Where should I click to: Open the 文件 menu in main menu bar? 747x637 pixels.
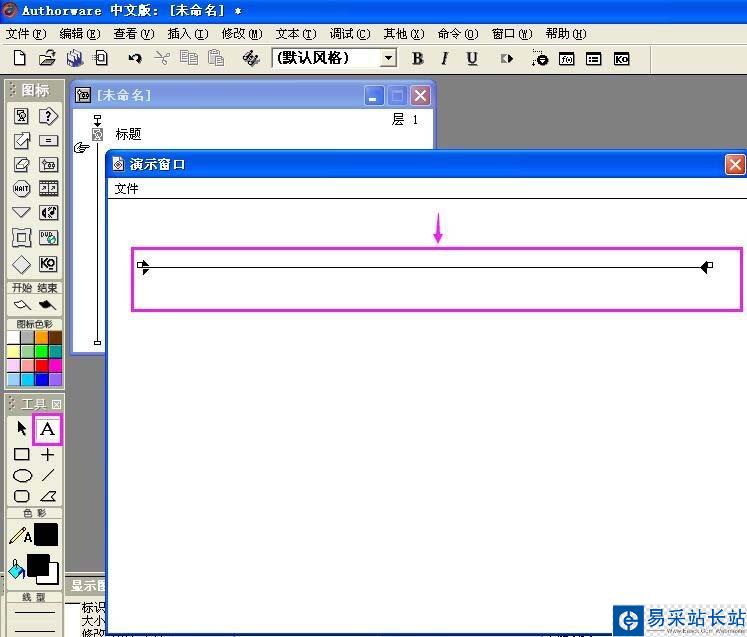tap(26, 34)
